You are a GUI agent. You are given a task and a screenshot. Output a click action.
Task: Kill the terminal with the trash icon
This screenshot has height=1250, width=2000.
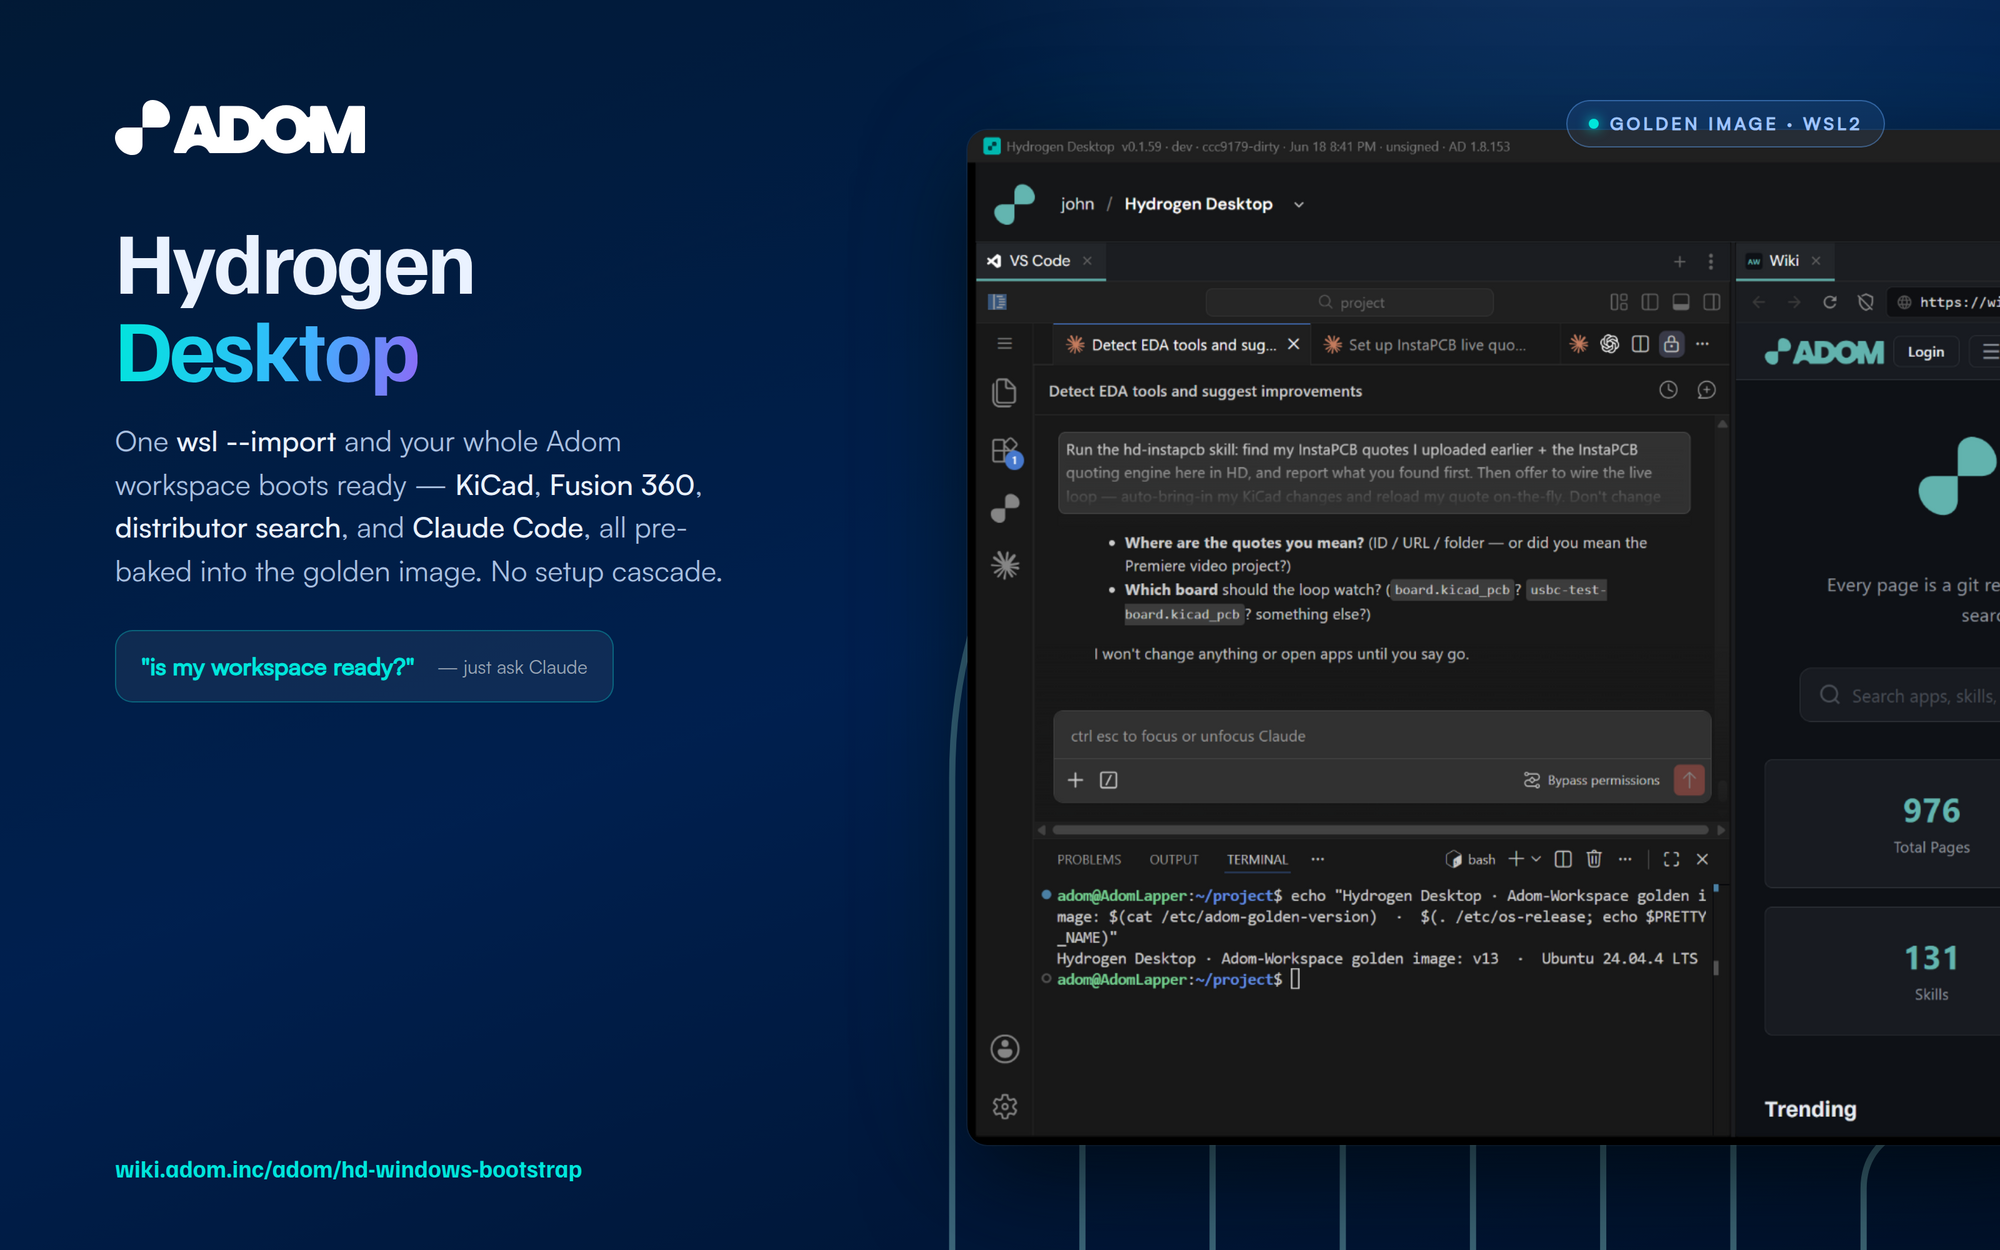[1594, 859]
